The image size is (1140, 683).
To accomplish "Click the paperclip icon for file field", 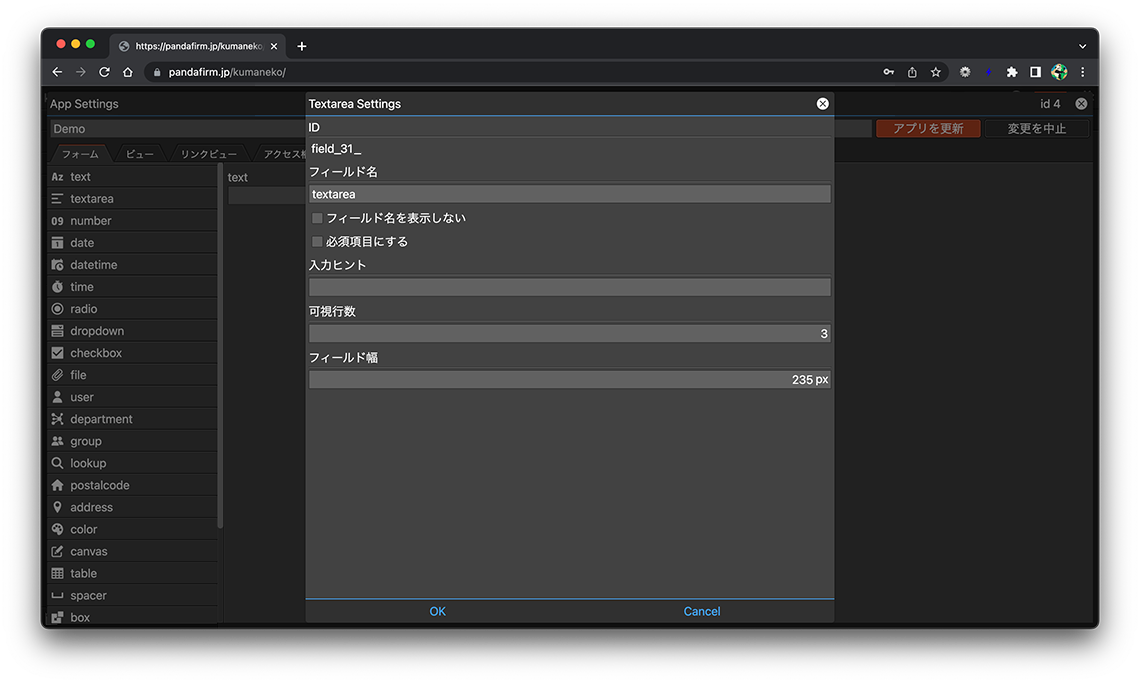I will [57, 375].
